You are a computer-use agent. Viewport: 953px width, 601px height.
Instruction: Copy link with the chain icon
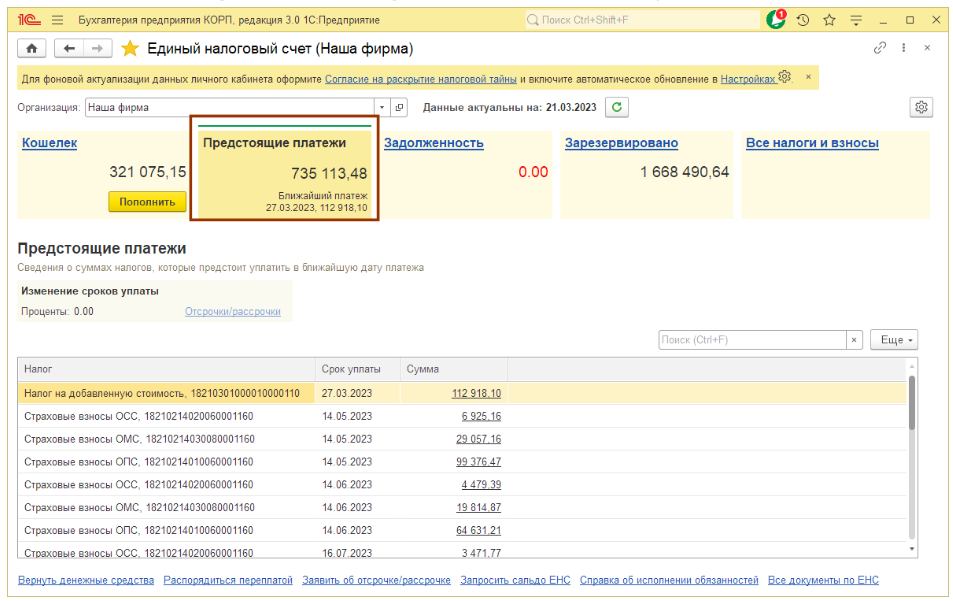click(x=880, y=48)
